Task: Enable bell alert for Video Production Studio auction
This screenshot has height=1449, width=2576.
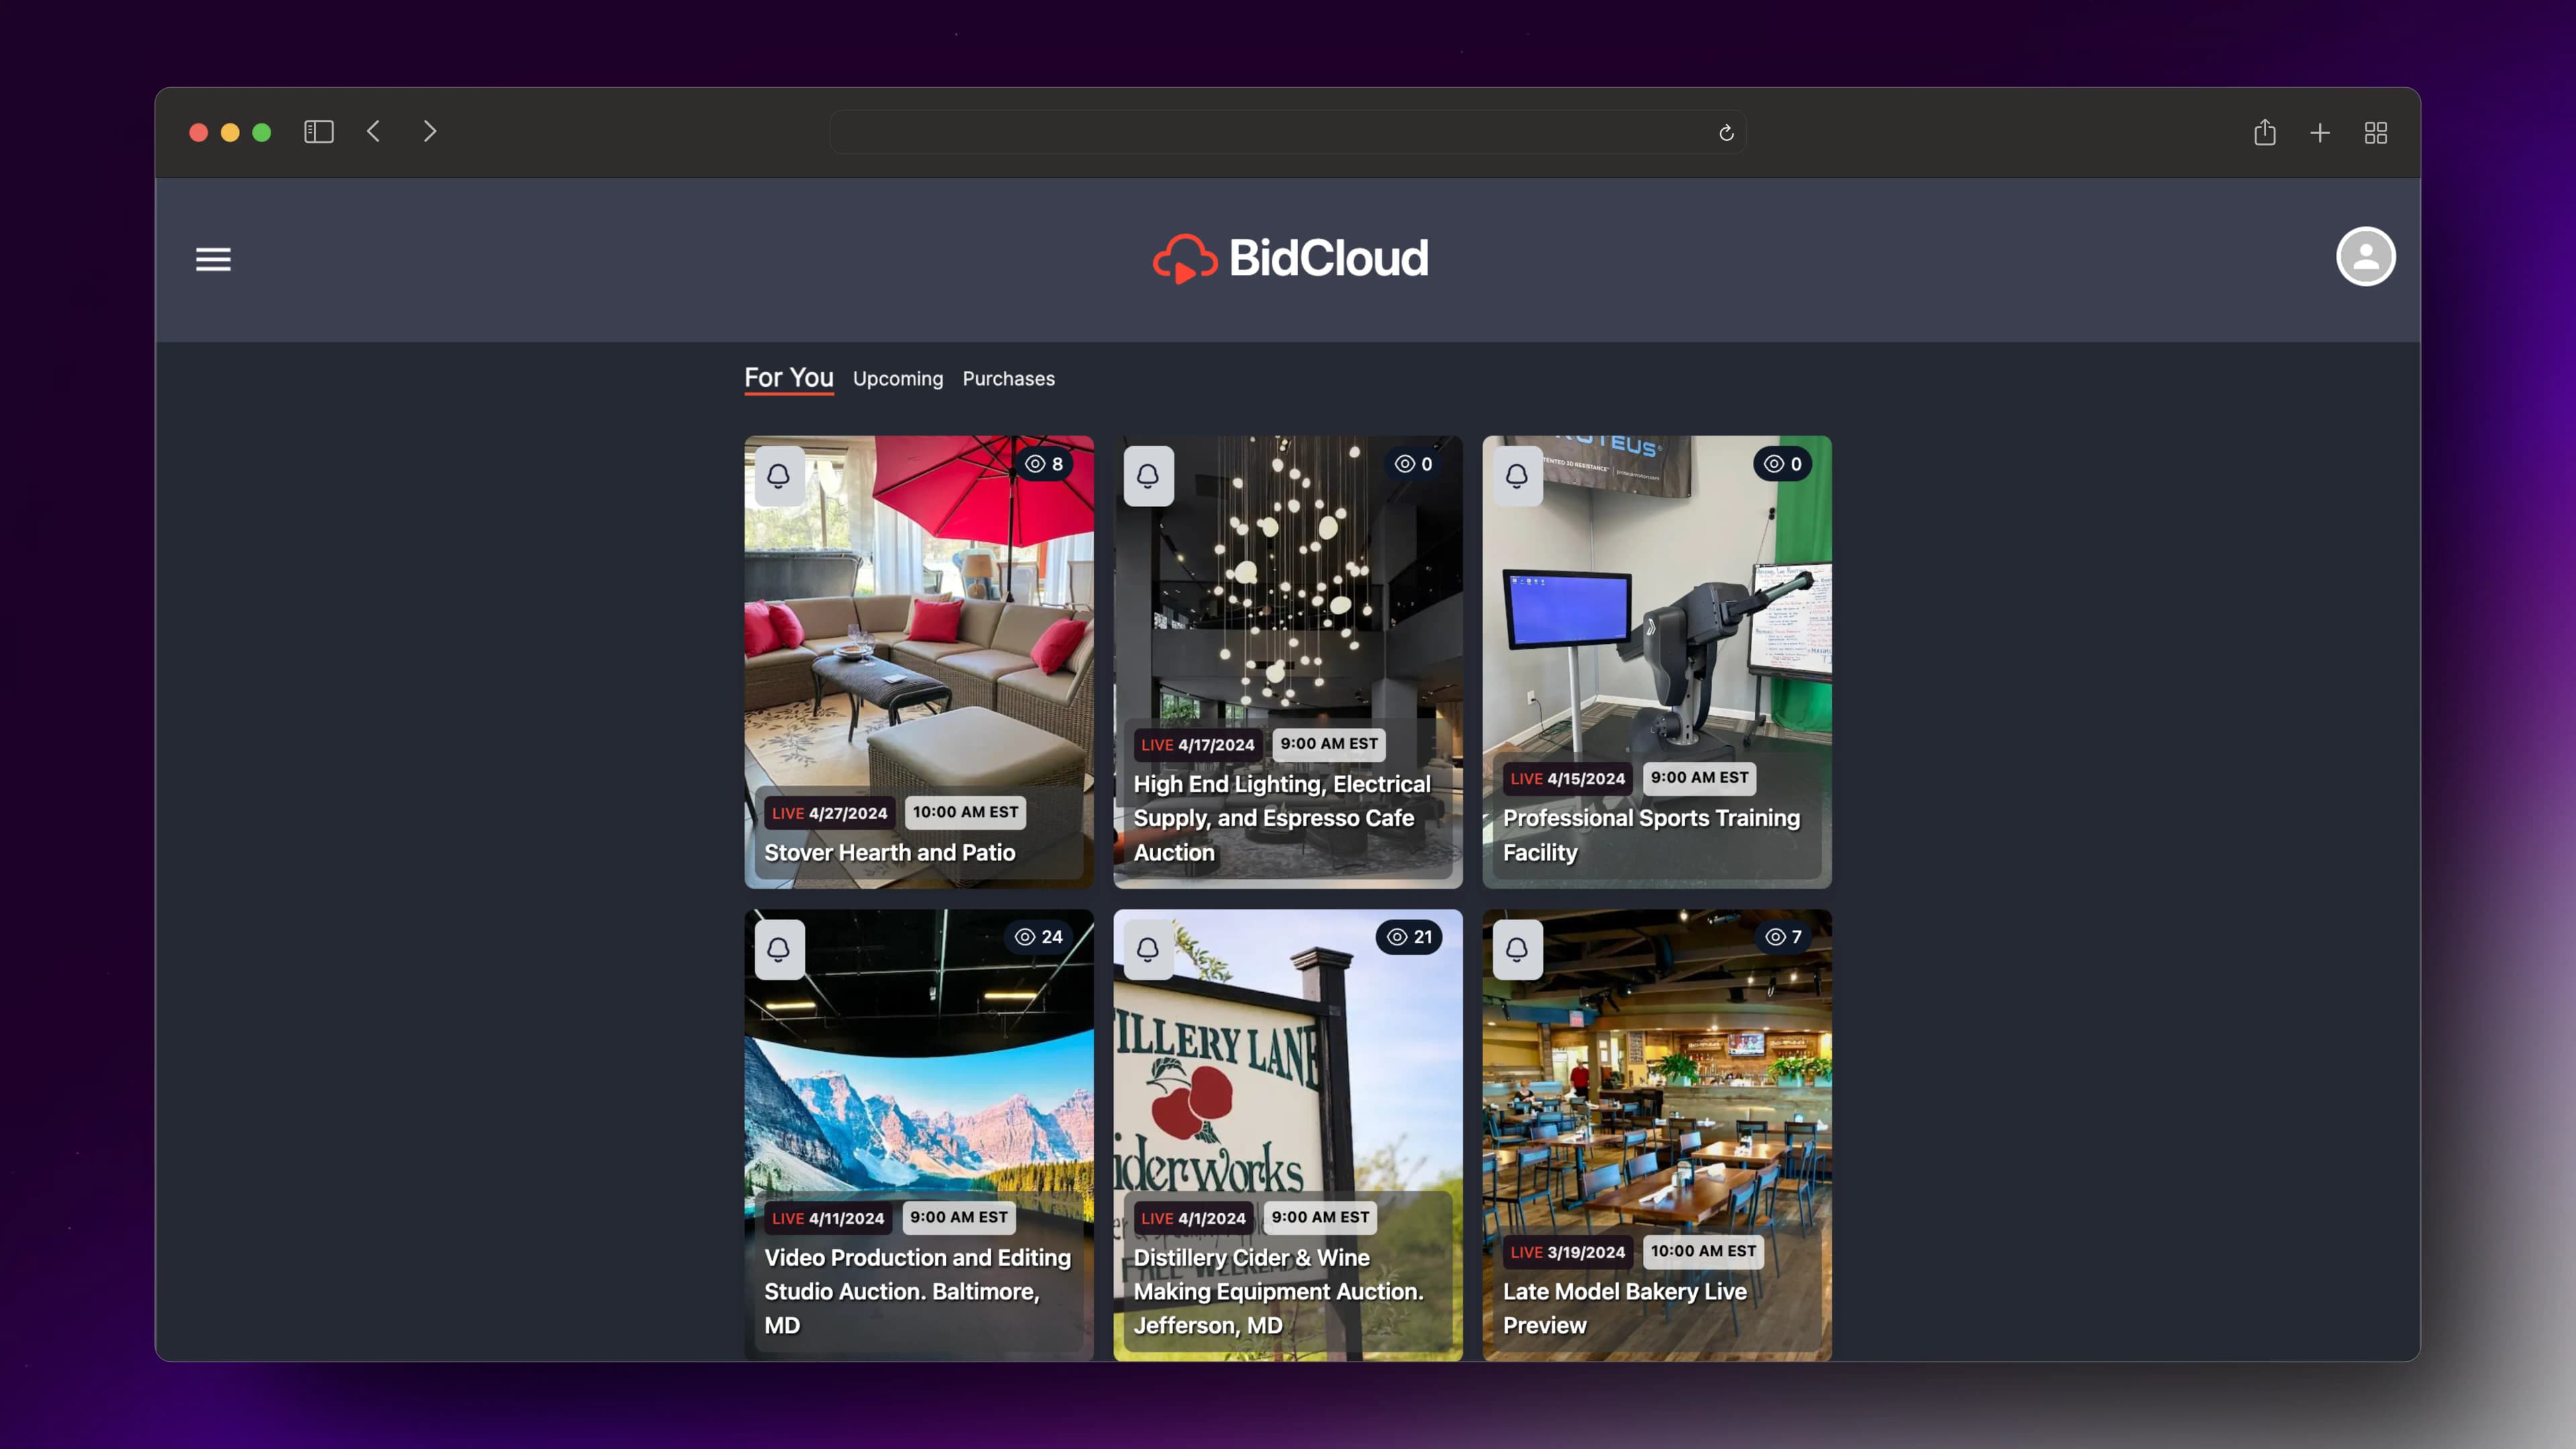Action: tap(779, 949)
